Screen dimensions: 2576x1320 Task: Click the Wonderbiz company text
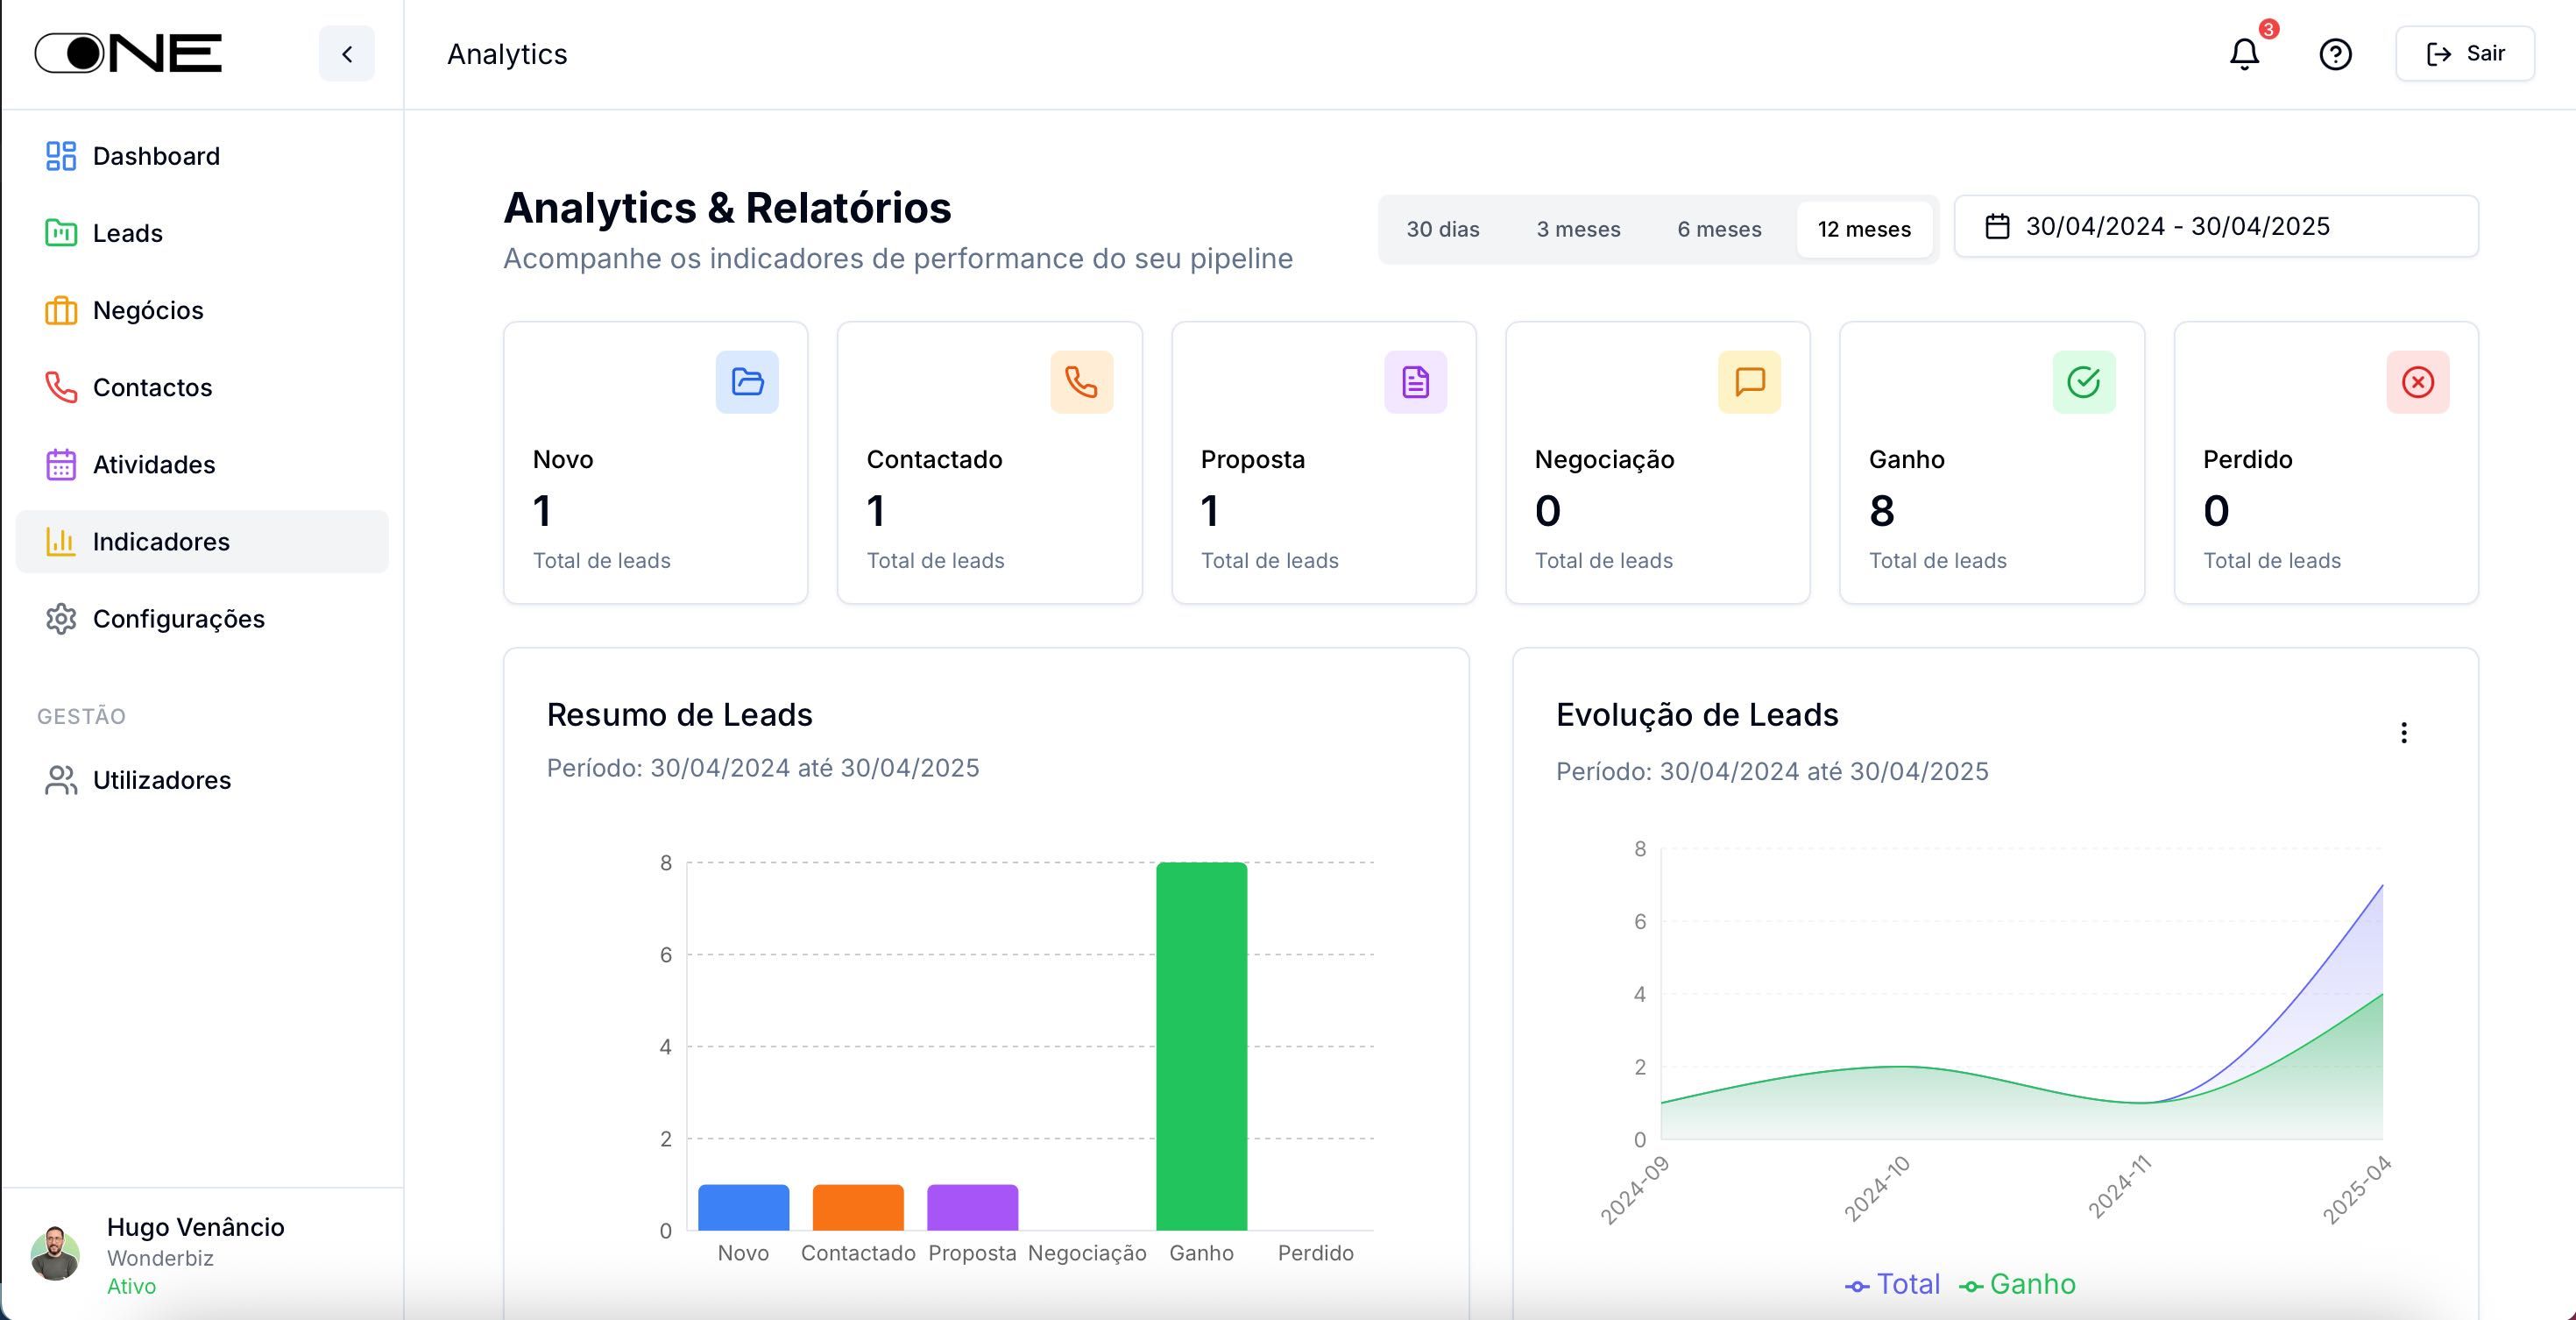pyautogui.click(x=160, y=1258)
